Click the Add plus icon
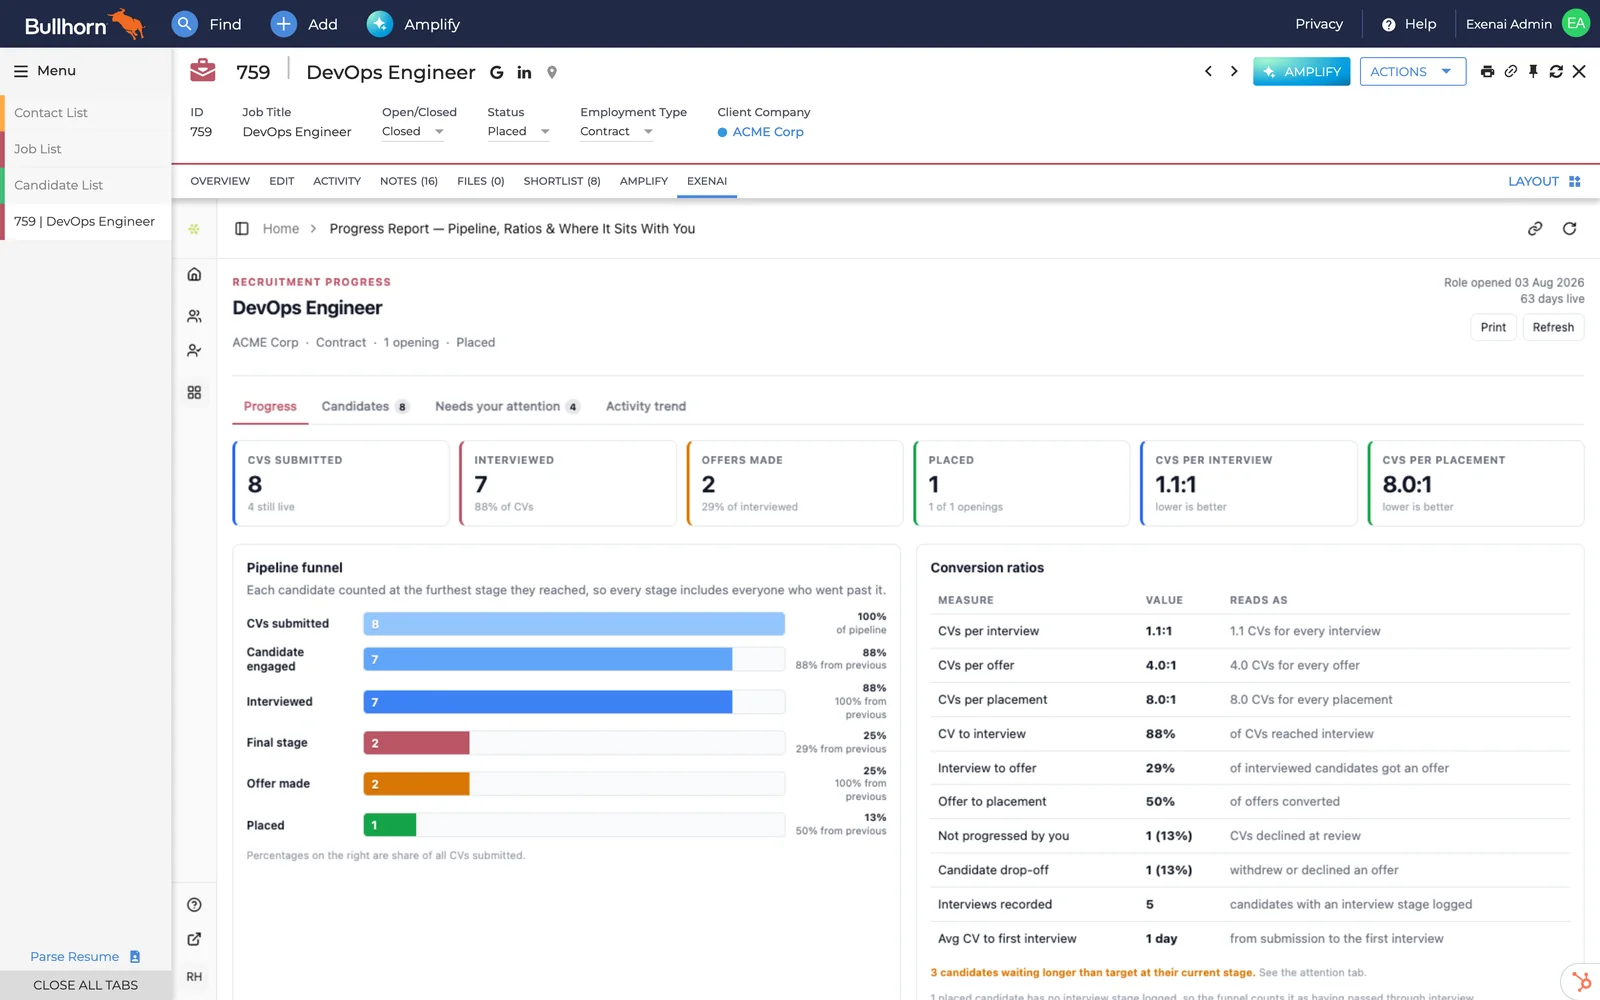The image size is (1600, 1000). (x=284, y=24)
